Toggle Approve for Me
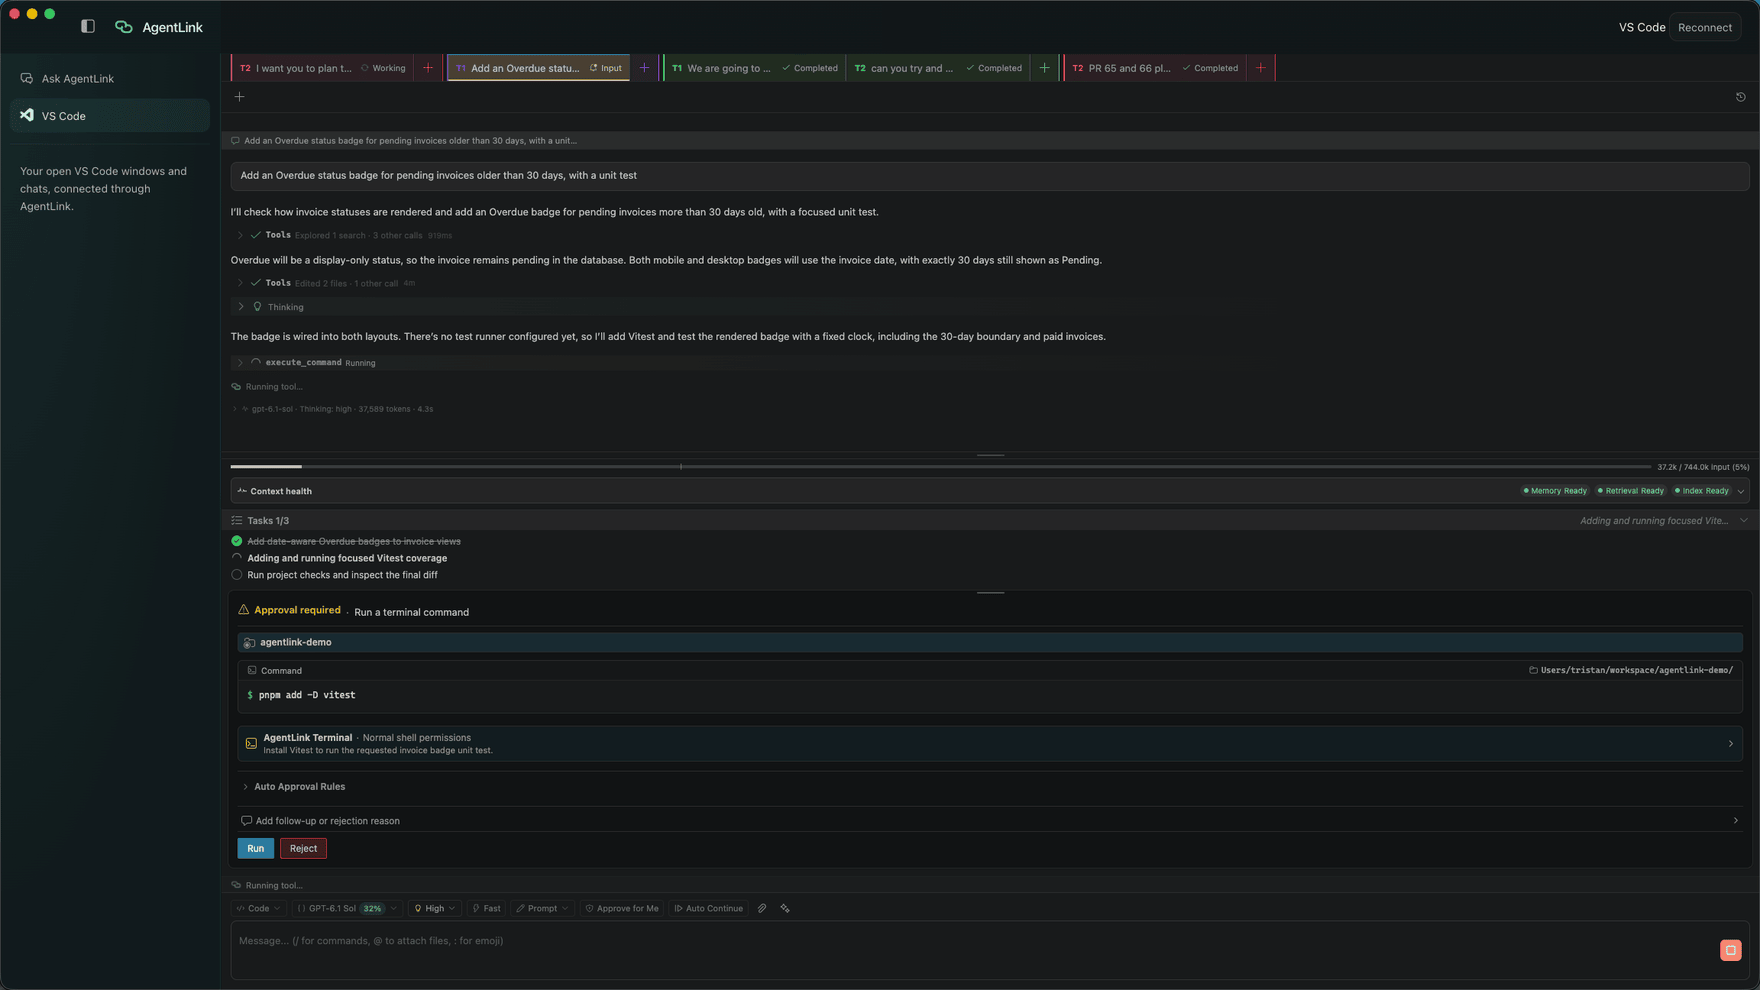This screenshot has width=1760, height=990. [622, 908]
